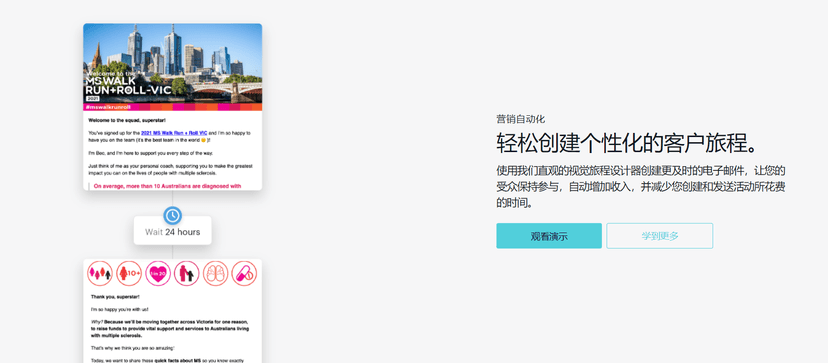
Task: Click the pink 'On average, more than 10 Australians' text
Action: coord(167,186)
